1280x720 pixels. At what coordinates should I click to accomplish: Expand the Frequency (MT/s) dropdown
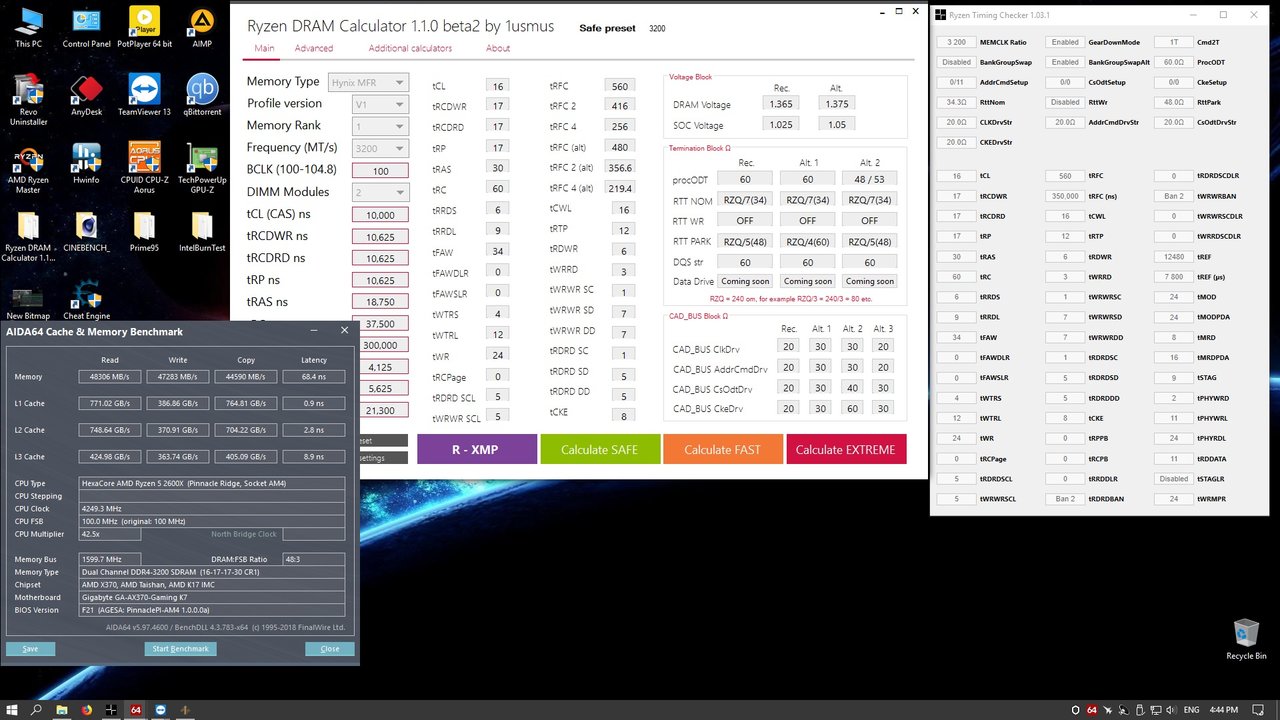point(380,148)
